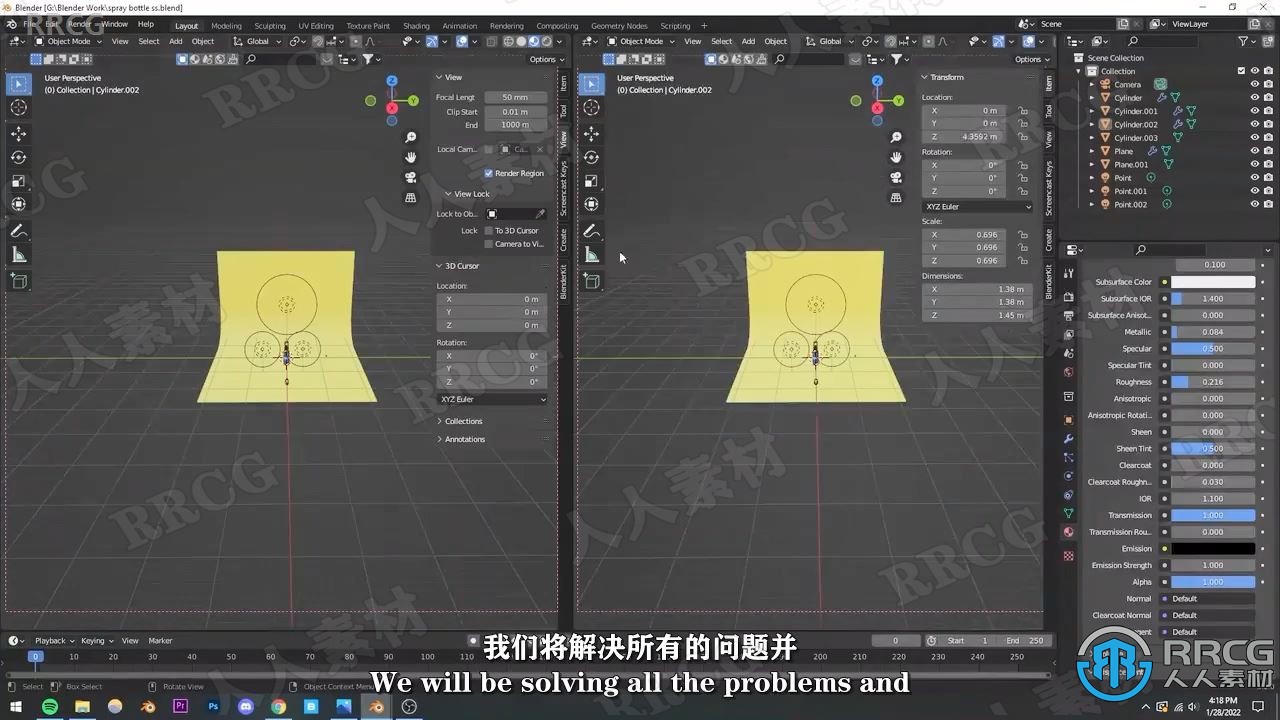Open Material properties tab icon

[x=1069, y=532]
